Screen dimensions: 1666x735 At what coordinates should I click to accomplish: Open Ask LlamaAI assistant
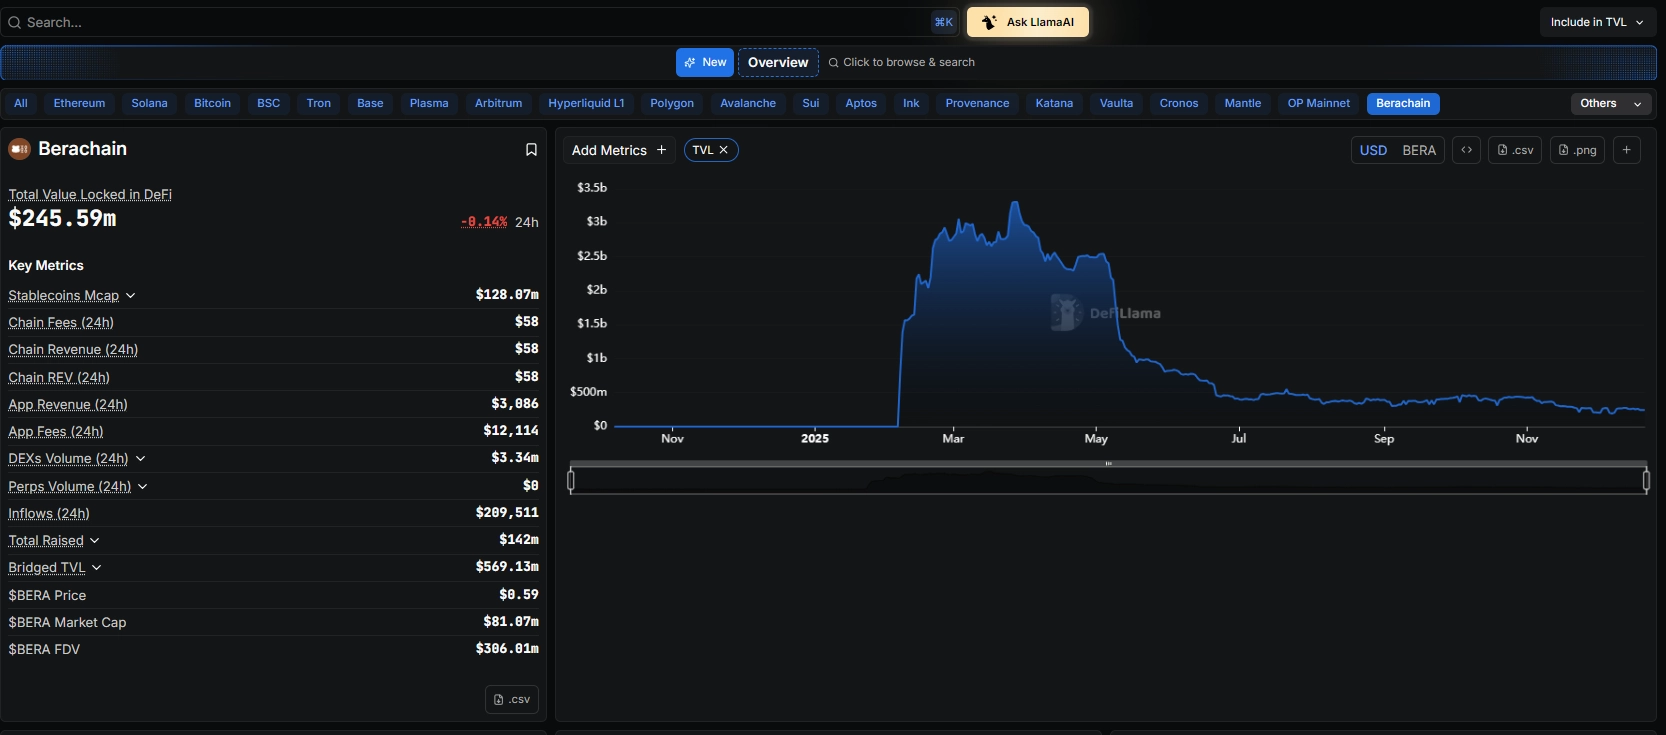(1028, 22)
